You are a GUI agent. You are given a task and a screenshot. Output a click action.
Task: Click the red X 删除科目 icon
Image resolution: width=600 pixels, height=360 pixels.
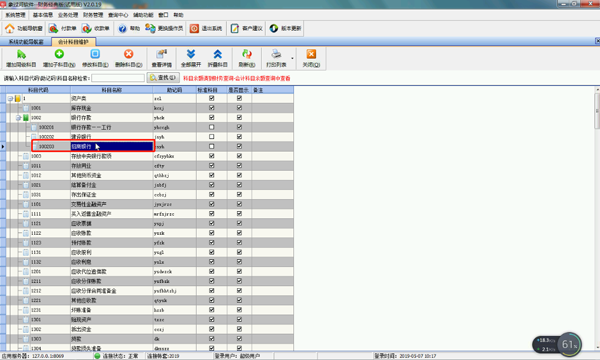pyautogui.click(x=129, y=54)
